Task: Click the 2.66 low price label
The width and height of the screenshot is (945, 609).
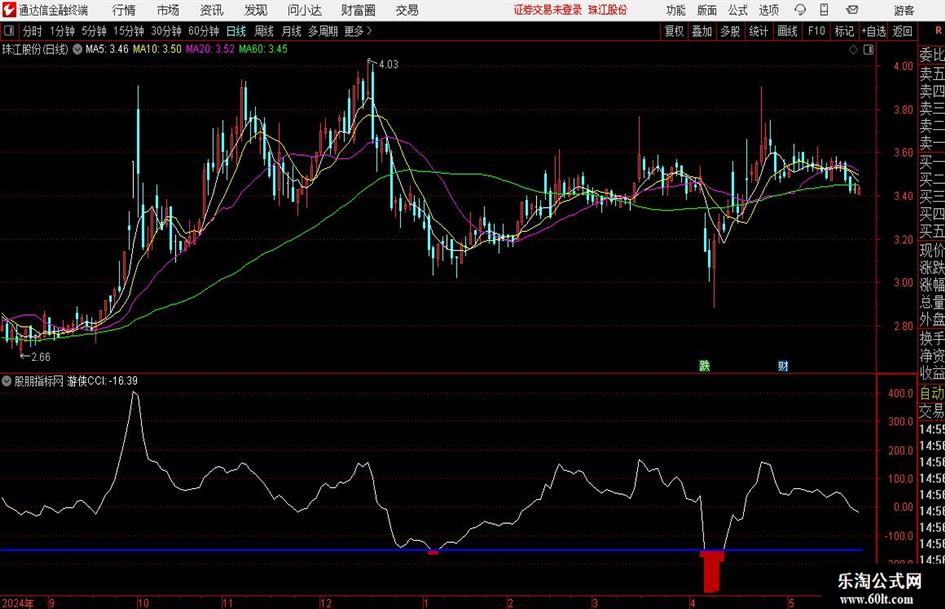Action: [40, 357]
